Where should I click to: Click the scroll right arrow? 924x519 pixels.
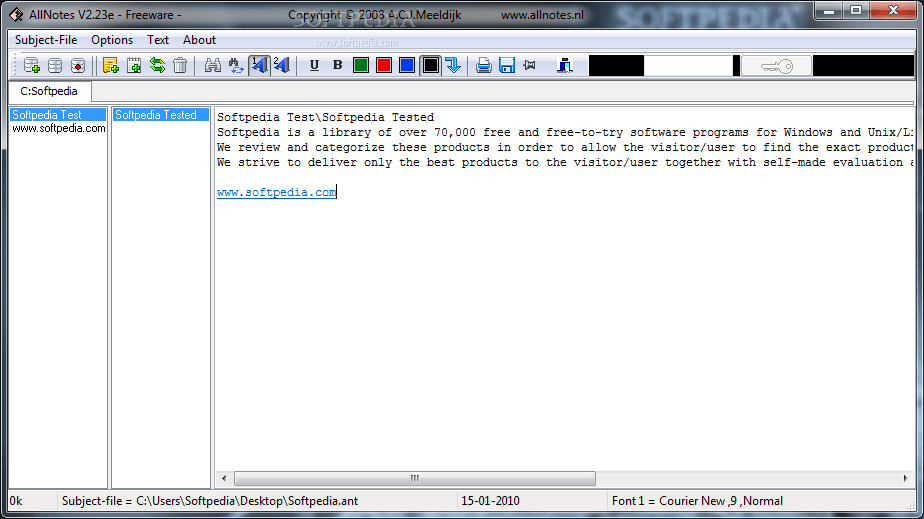[906, 478]
